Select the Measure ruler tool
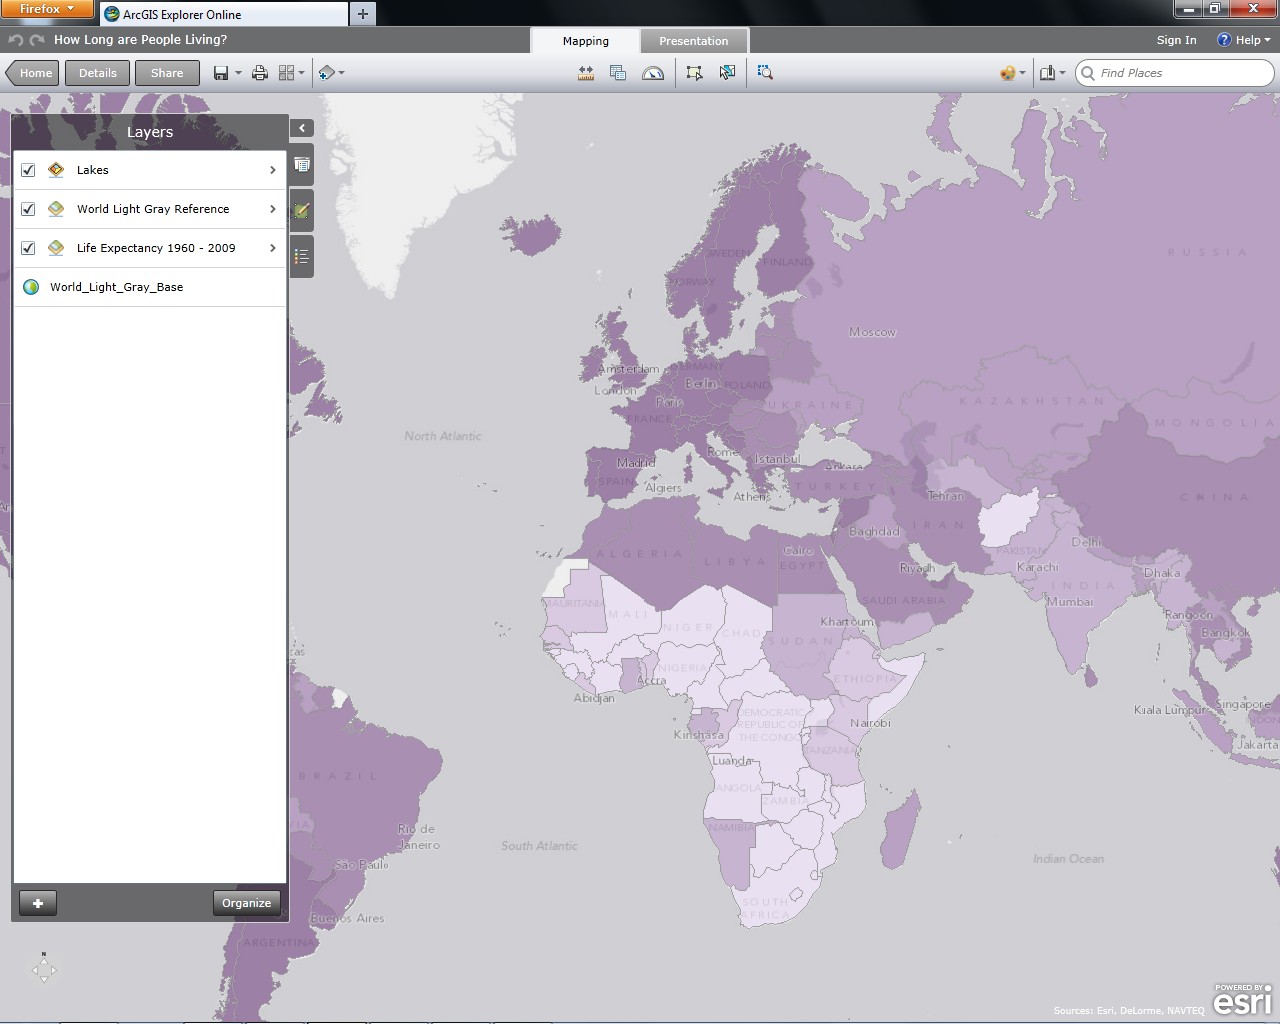Viewport: 1280px width, 1024px height. click(586, 73)
